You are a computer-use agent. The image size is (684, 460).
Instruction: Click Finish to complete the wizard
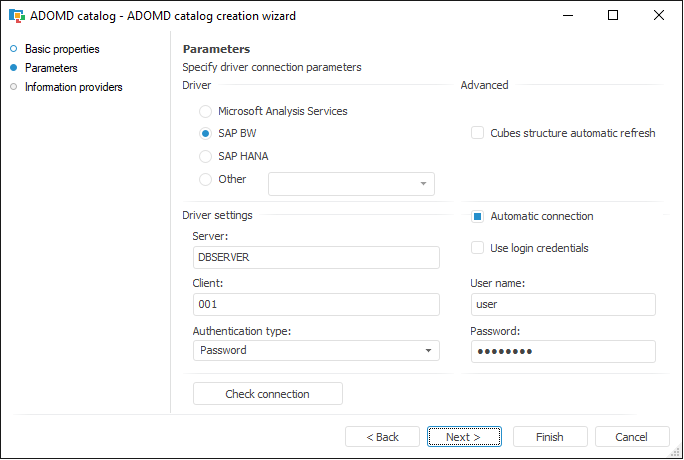tap(549, 437)
